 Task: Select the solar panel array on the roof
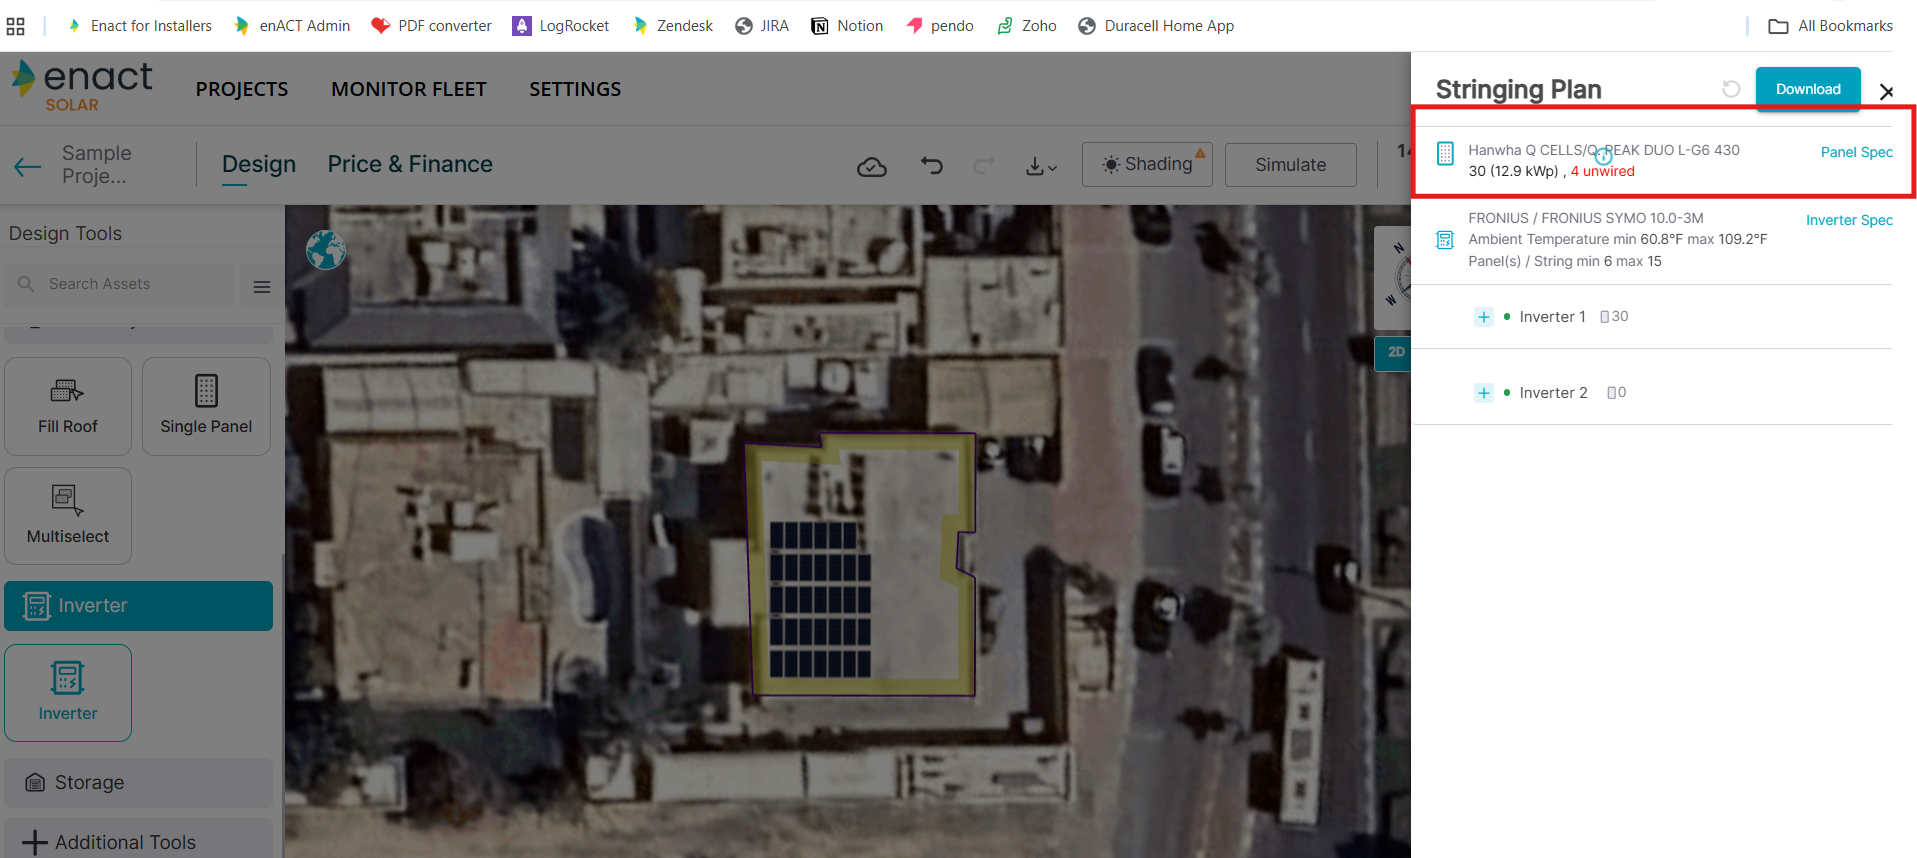[x=820, y=599]
